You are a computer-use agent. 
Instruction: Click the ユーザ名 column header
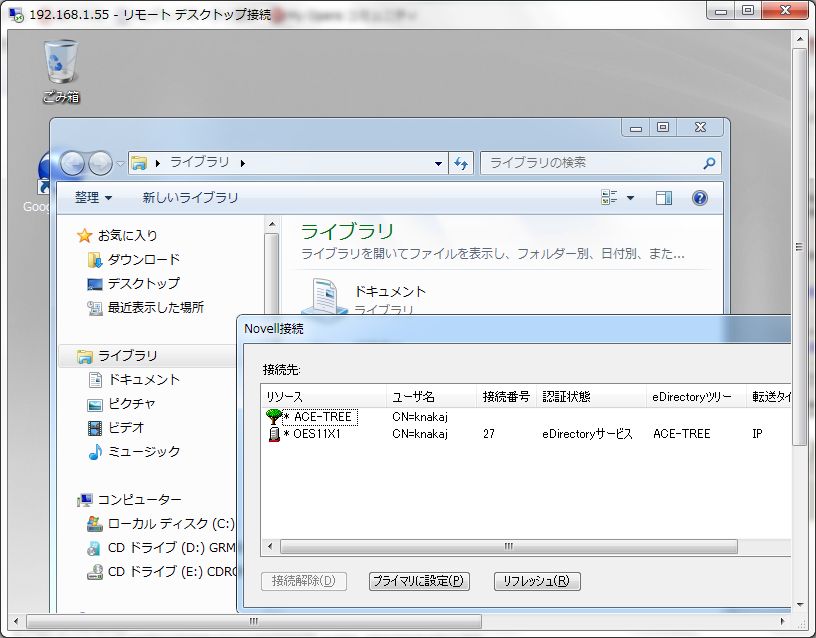tap(431, 397)
